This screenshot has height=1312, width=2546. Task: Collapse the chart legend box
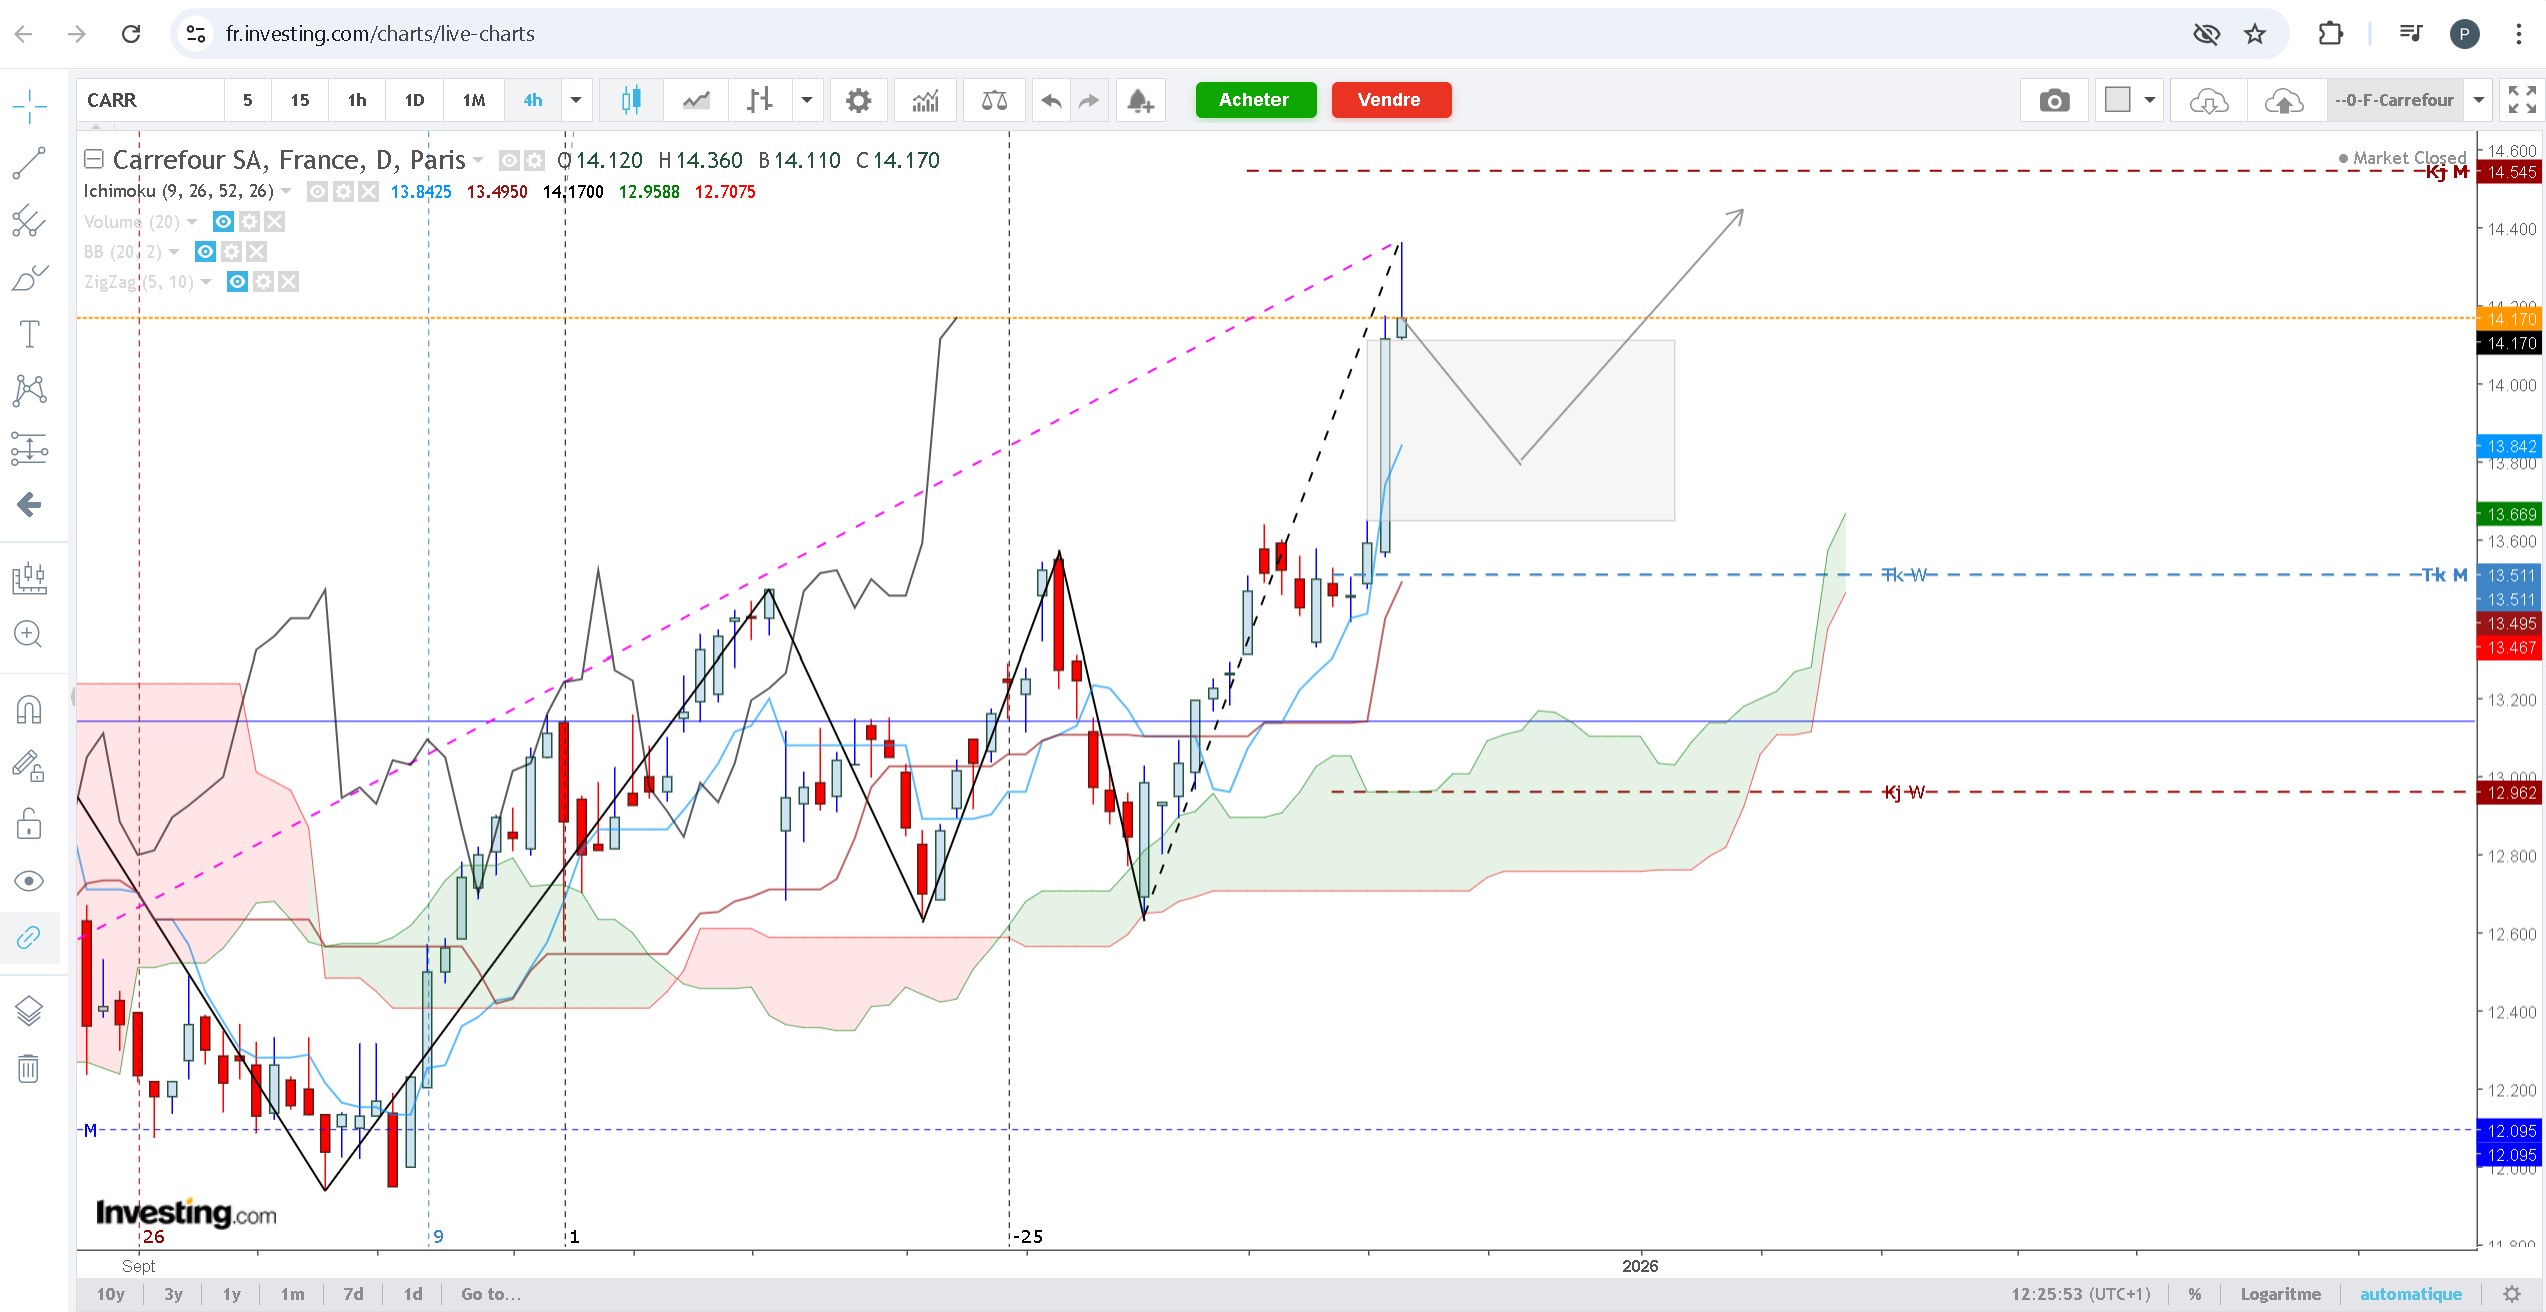tap(94, 159)
